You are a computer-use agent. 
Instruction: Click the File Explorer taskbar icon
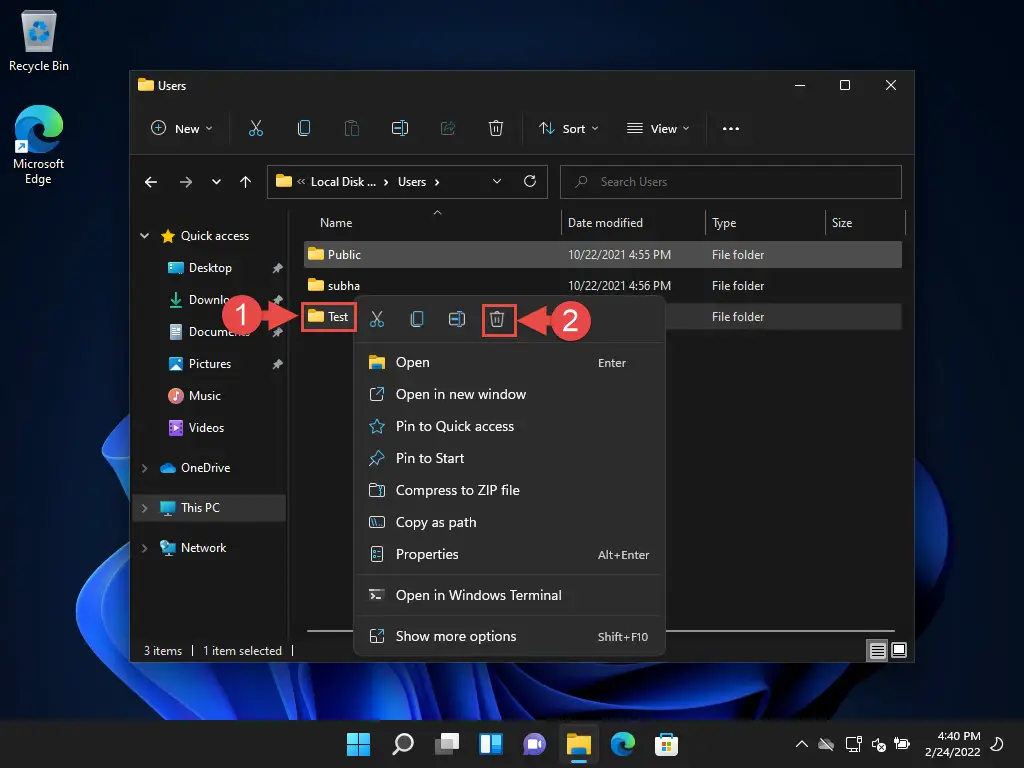point(579,744)
